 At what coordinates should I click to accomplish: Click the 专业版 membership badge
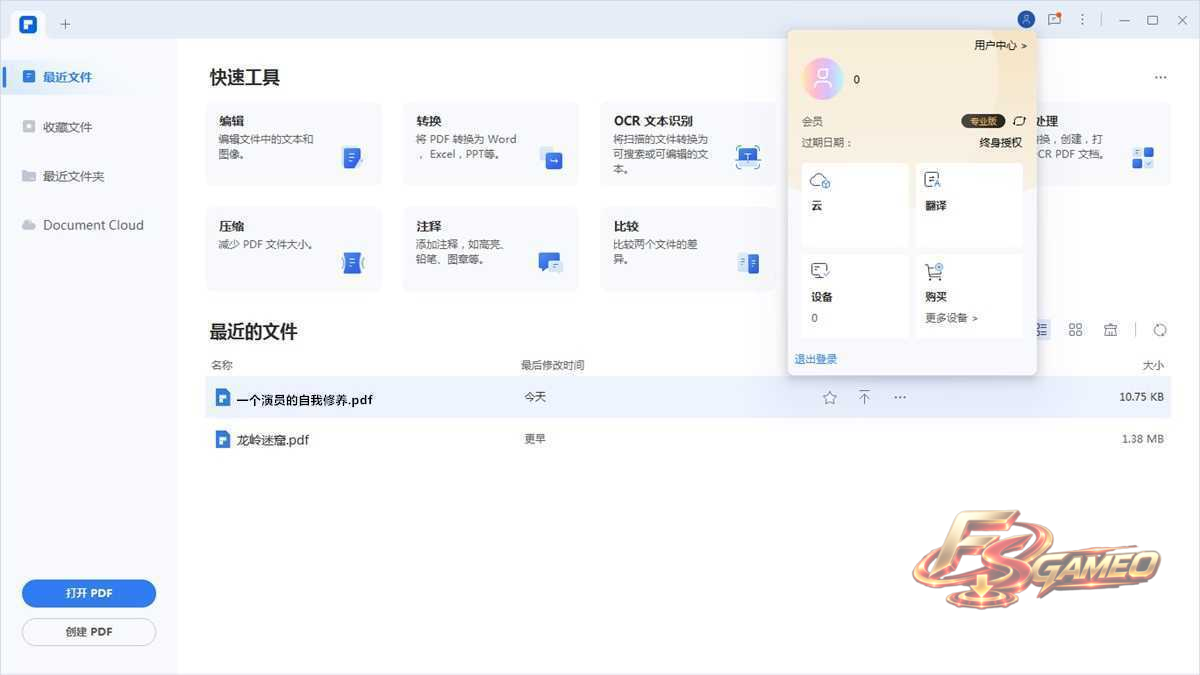click(983, 121)
